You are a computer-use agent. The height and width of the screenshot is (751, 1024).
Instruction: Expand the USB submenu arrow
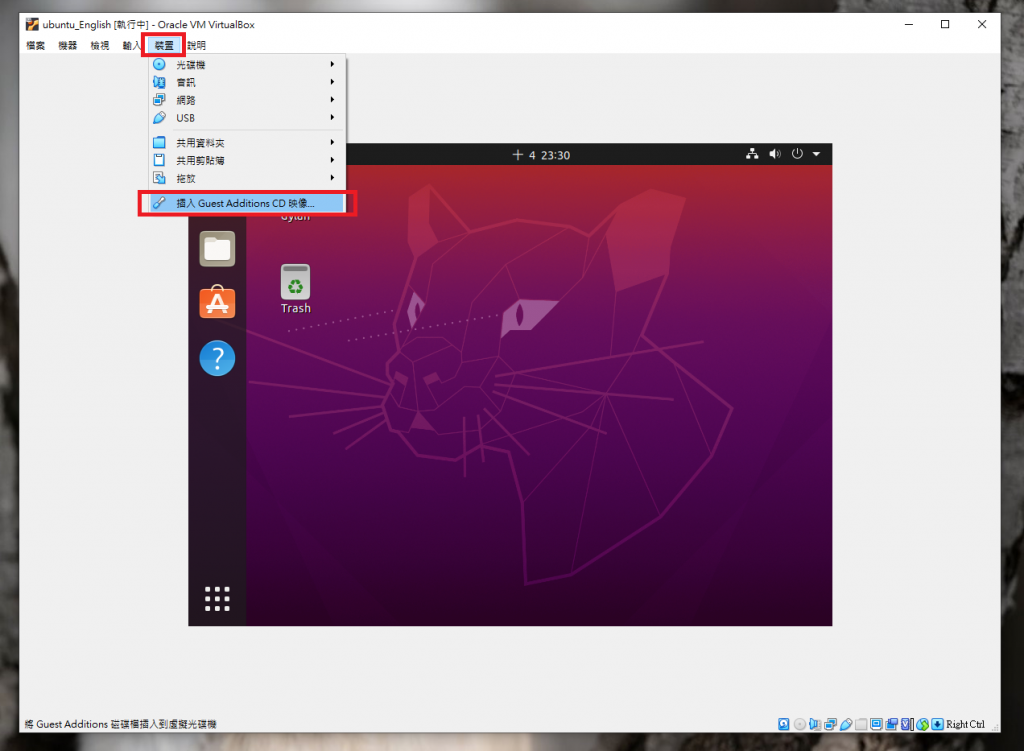[332, 118]
